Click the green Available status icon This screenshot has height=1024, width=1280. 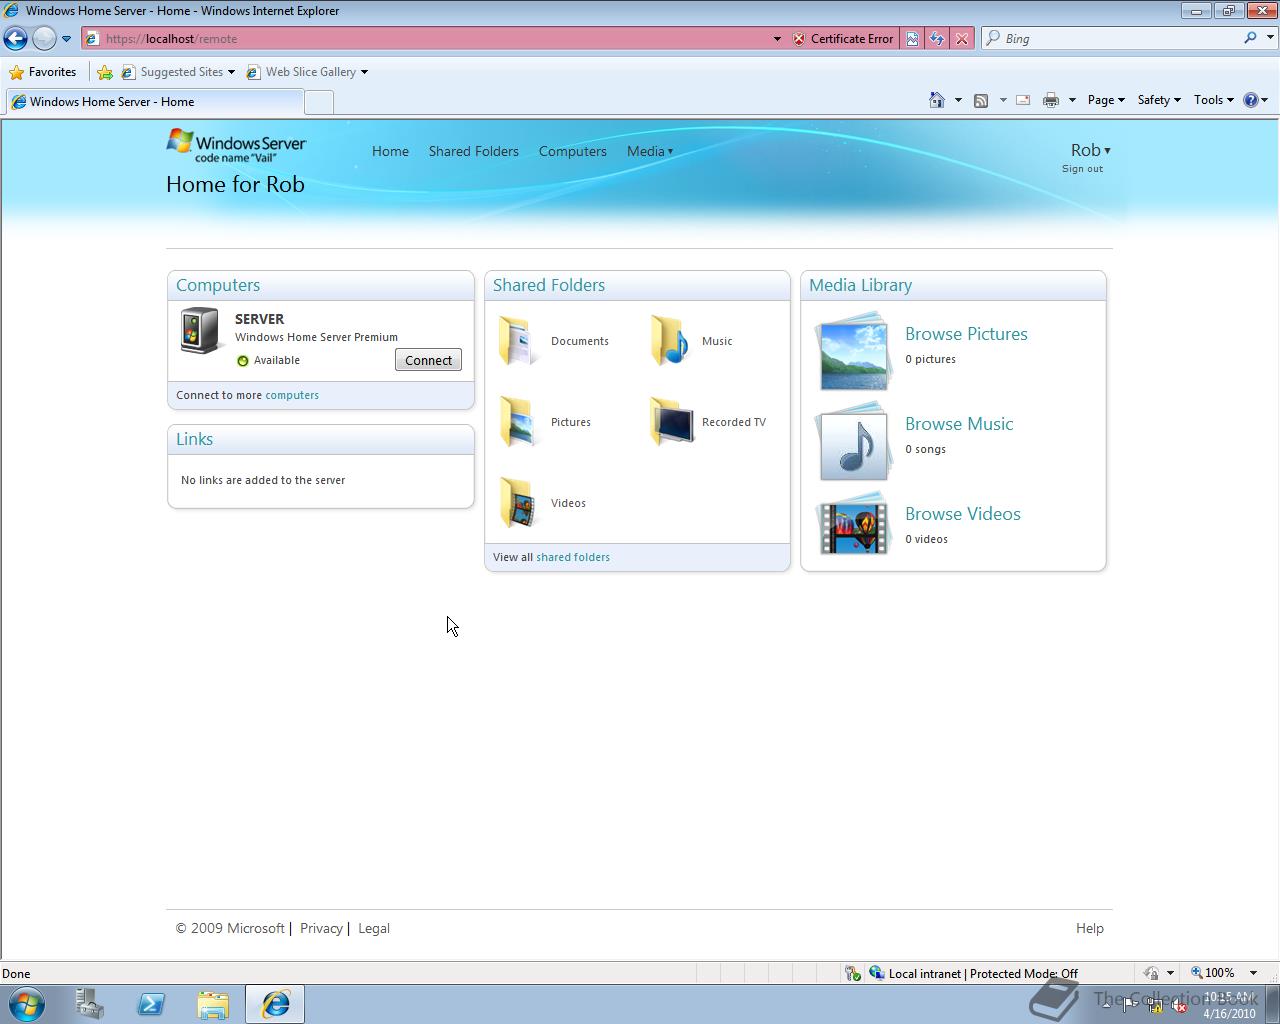coord(242,361)
